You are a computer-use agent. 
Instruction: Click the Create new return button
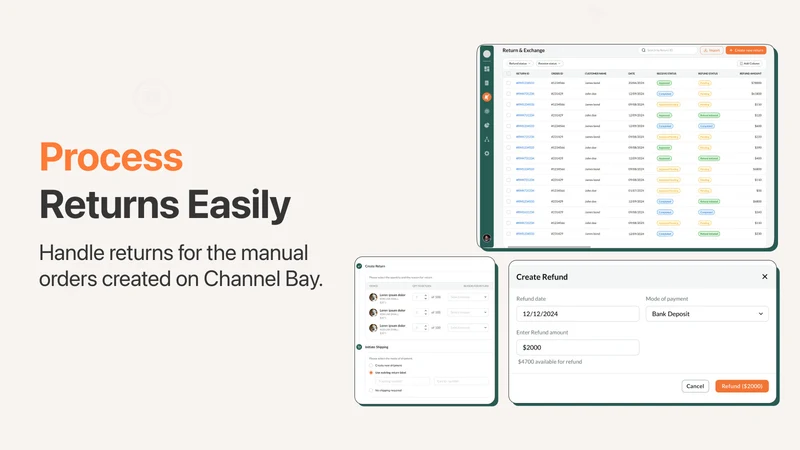[x=746, y=51]
